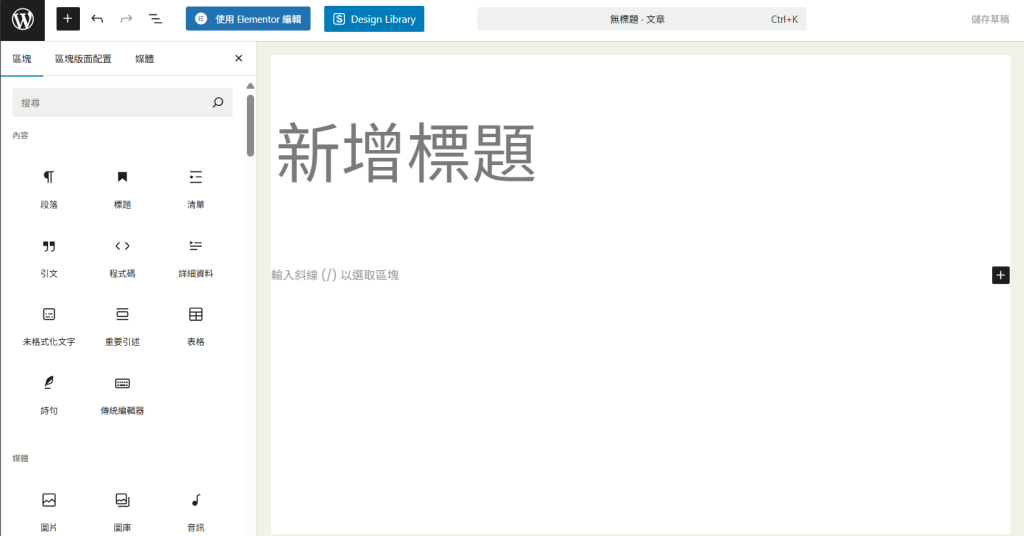1024x536 pixels.
Task: Insert the 圖片 image block
Action: pyautogui.click(x=49, y=508)
